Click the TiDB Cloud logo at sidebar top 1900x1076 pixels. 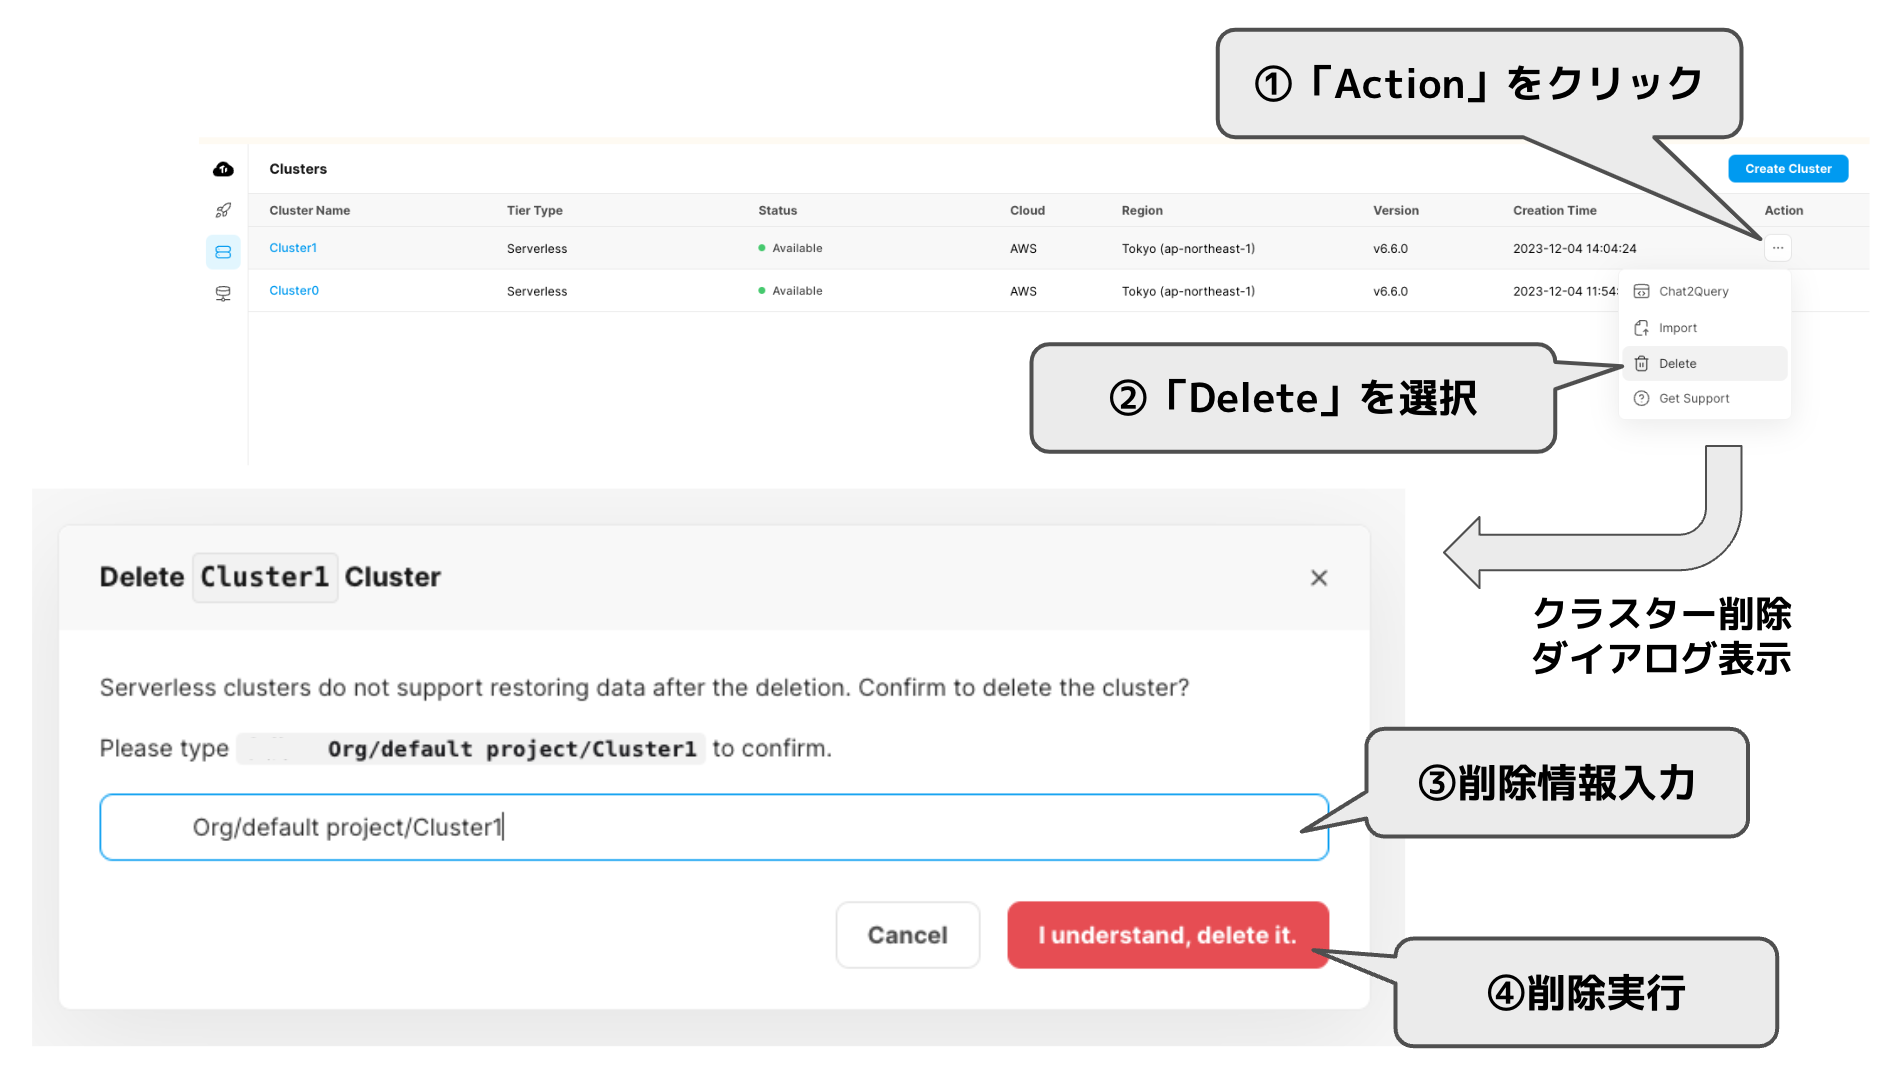223,169
